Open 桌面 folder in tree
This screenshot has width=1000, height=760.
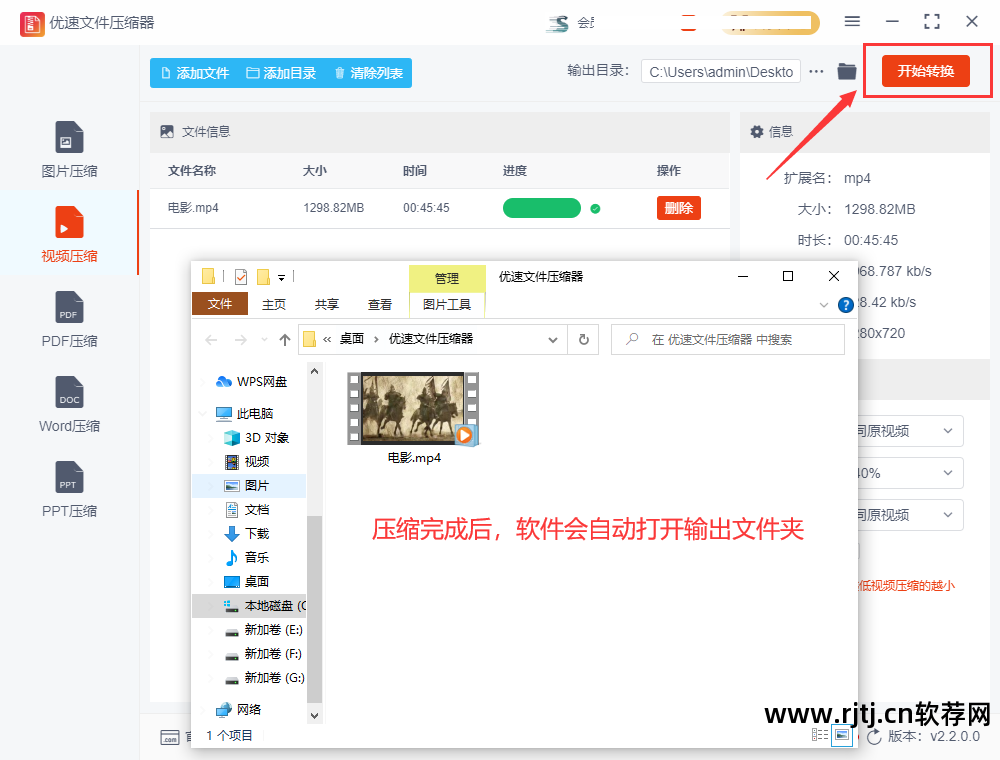247,581
